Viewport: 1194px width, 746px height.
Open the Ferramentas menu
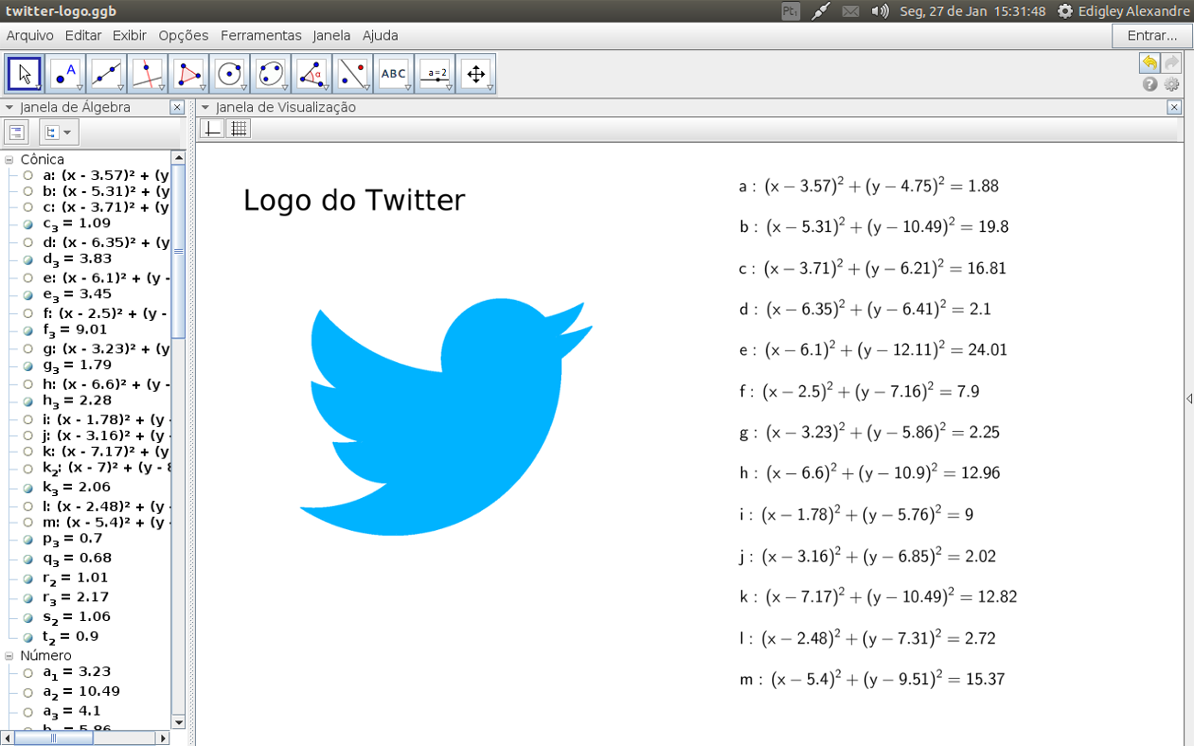[260, 36]
